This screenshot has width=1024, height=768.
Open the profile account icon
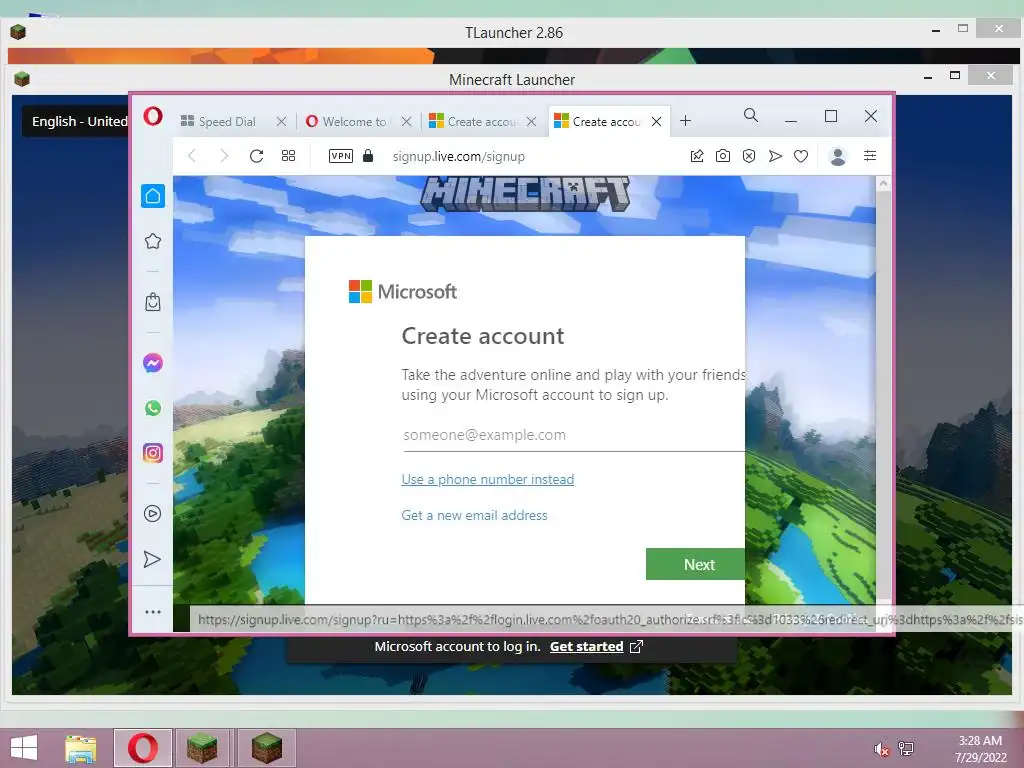[x=838, y=156]
